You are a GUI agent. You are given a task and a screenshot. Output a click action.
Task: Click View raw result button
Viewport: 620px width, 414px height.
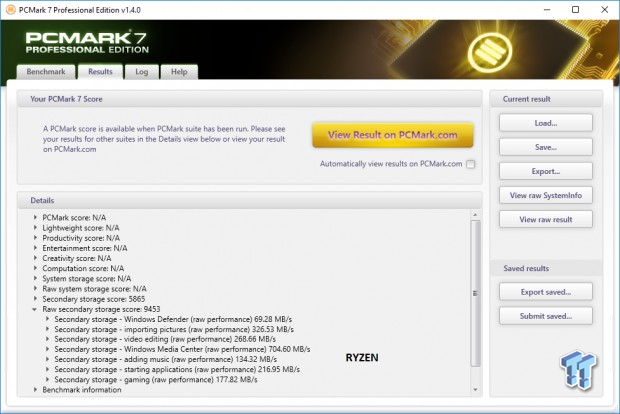point(545,219)
